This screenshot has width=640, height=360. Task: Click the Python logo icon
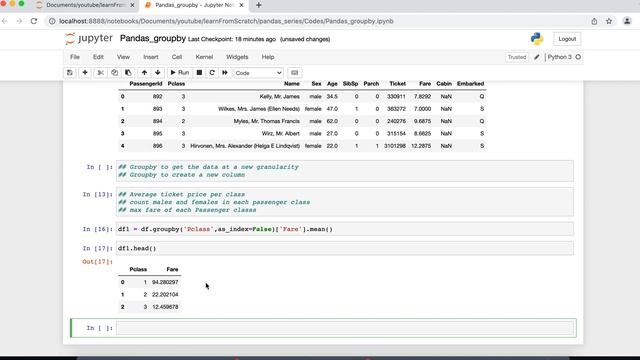pos(537,39)
